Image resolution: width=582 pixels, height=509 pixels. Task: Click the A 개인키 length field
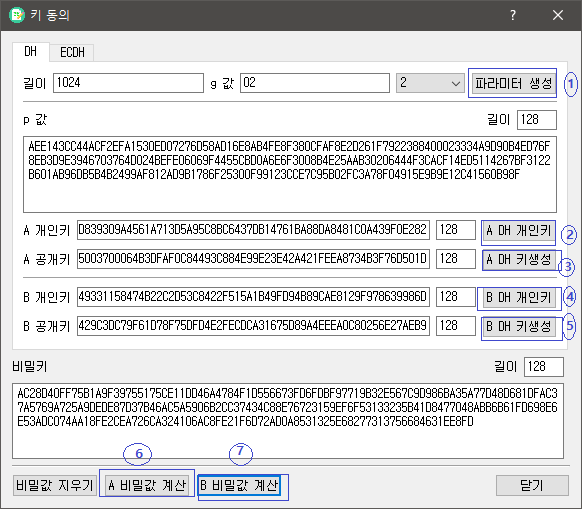[x=456, y=230]
